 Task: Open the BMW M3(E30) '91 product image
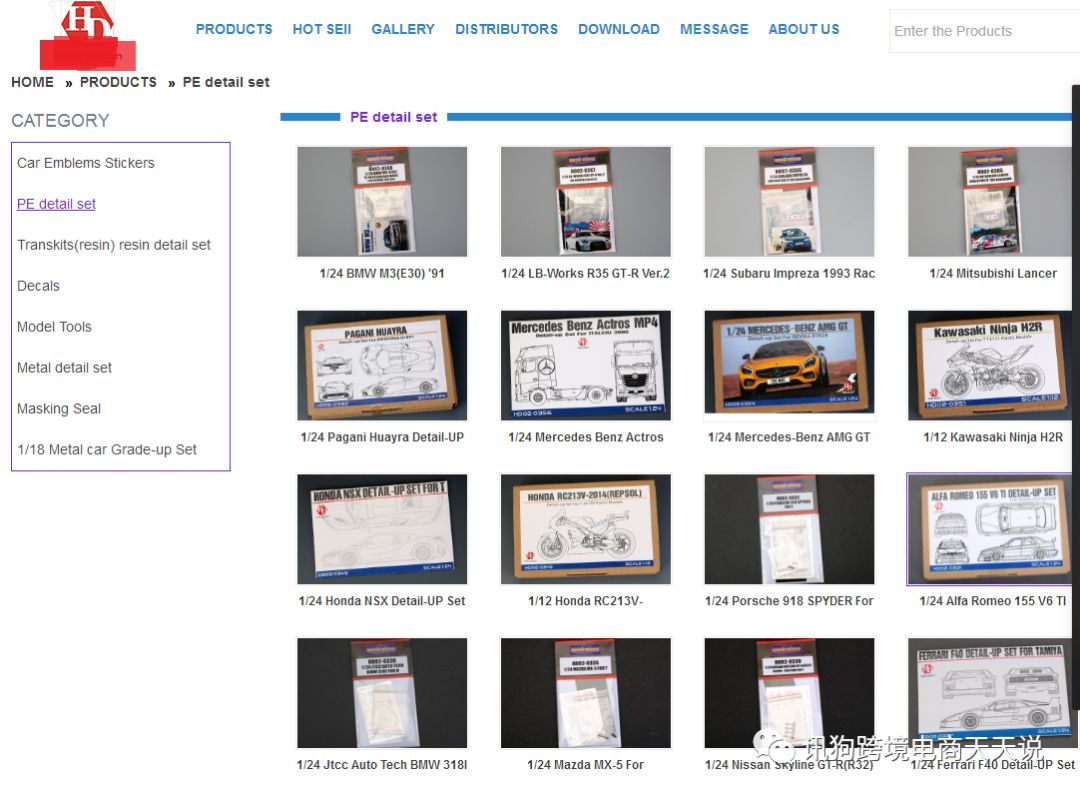[x=382, y=201]
